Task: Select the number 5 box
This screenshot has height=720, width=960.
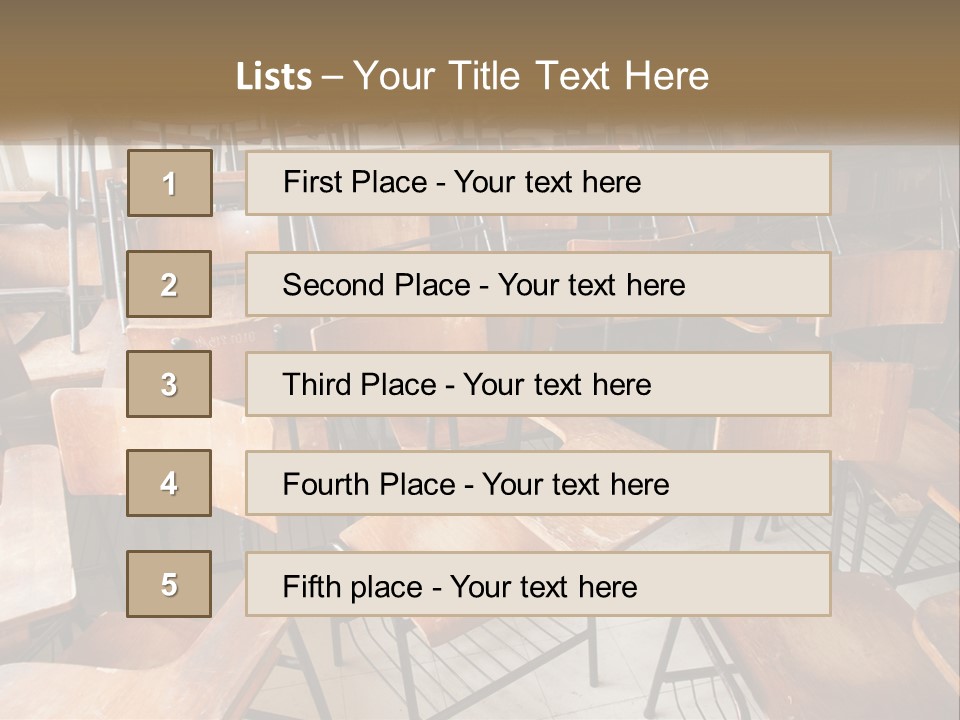Action: pyautogui.click(x=169, y=583)
